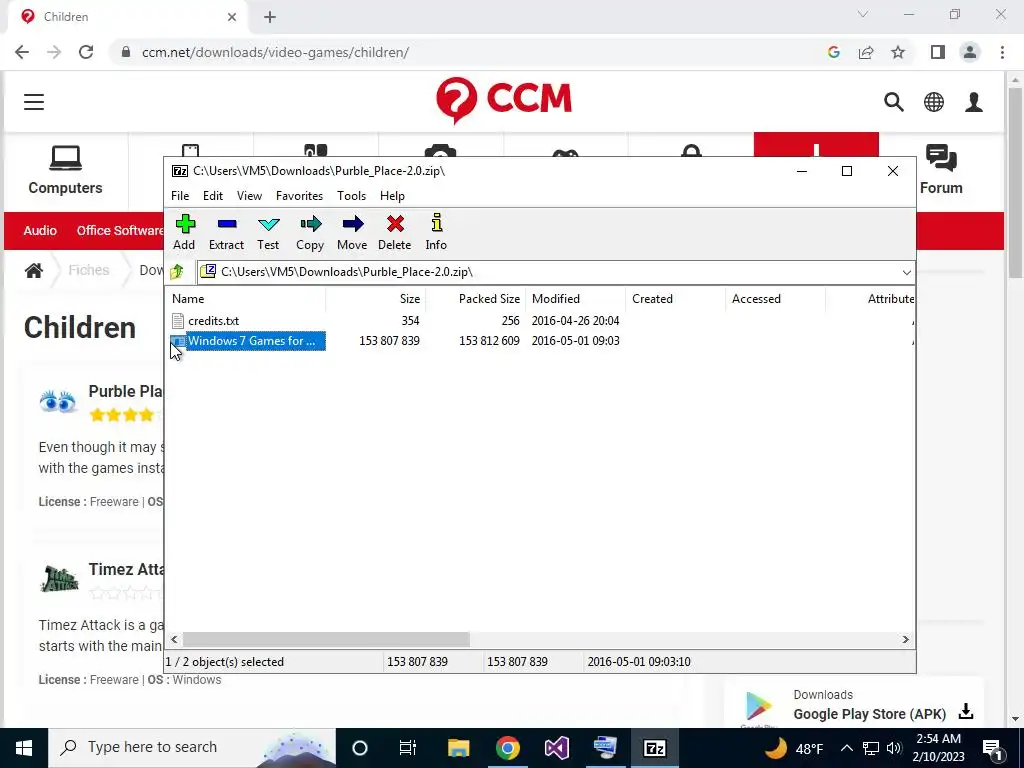Sort by the Name column header
The width and height of the screenshot is (1024, 768).
(x=247, y=299)
